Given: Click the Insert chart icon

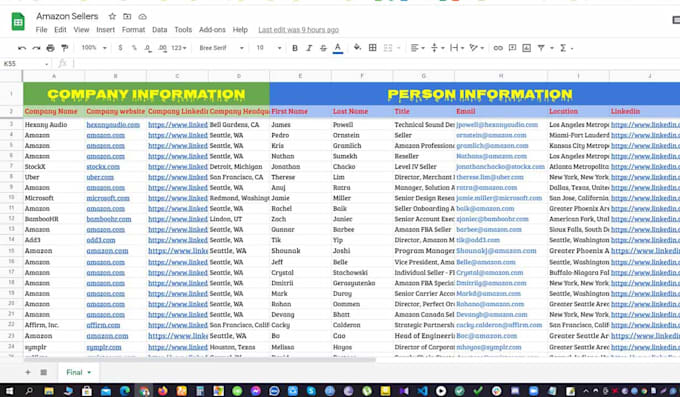Looking at the screenshot, I should point(526,48).
